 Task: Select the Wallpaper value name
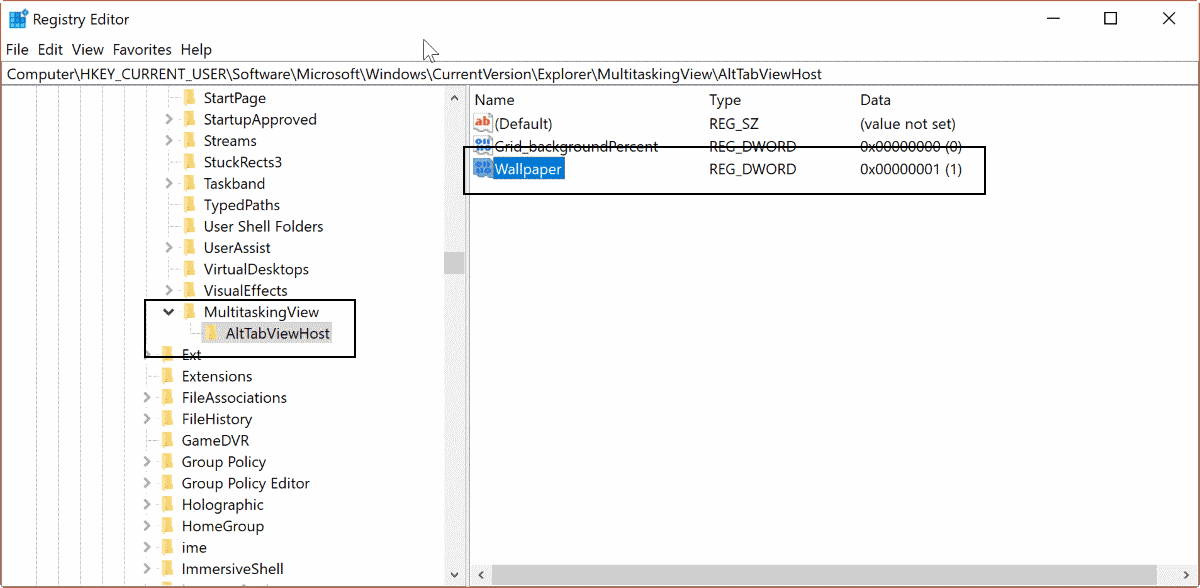[529, 169]
